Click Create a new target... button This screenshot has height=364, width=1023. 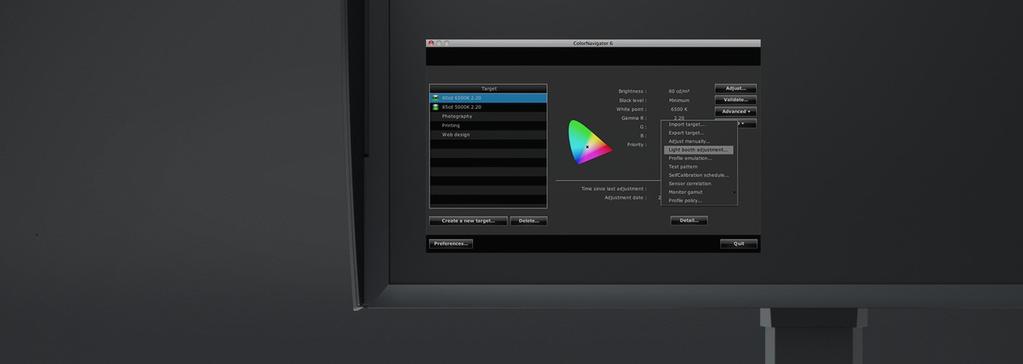click(x=468, y=220)
